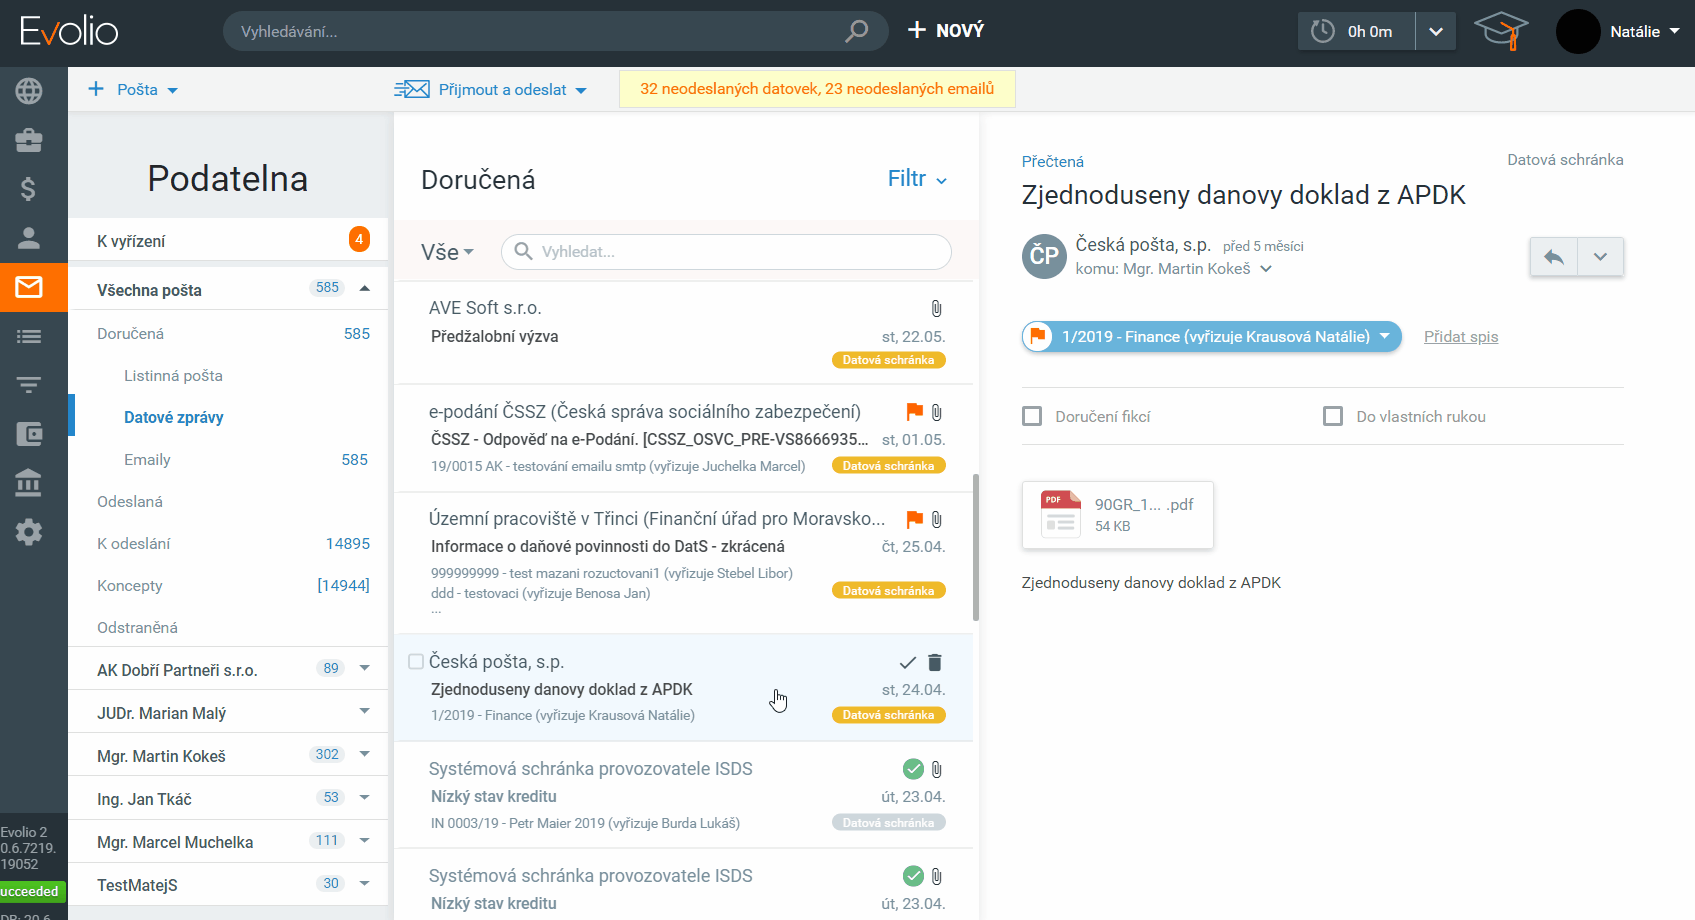Select Datové zprávy folder
Screen dimensions: 1695x920
coord(173,418)
